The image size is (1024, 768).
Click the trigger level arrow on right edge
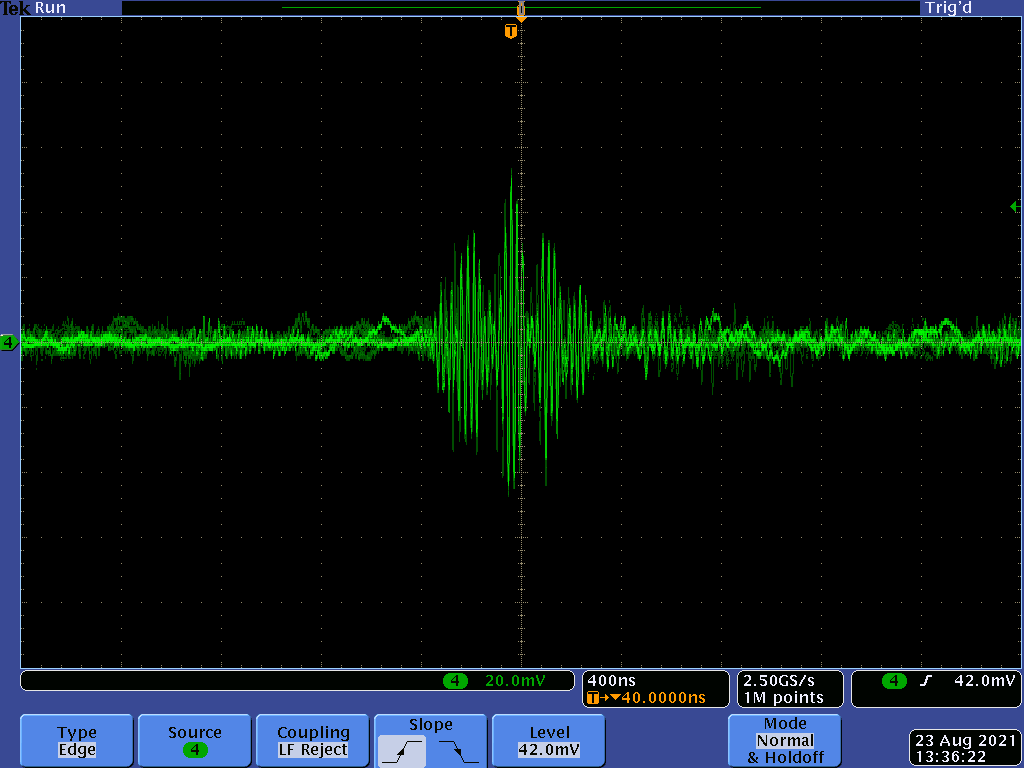pos(1014,207)
